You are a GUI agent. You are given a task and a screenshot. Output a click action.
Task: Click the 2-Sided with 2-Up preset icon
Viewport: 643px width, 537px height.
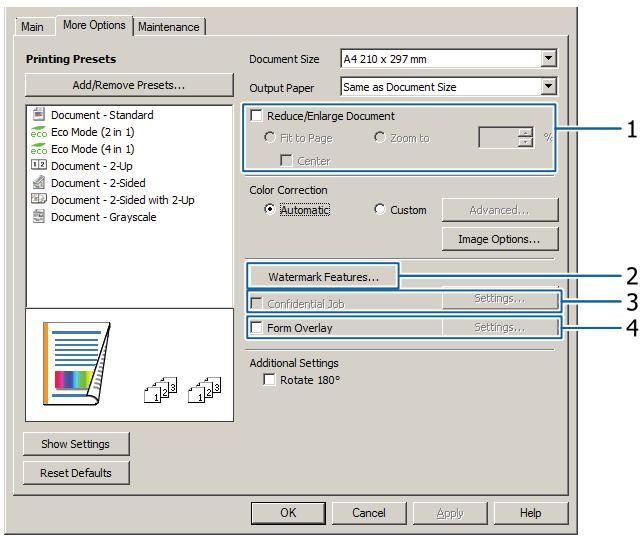pos(39,199)
